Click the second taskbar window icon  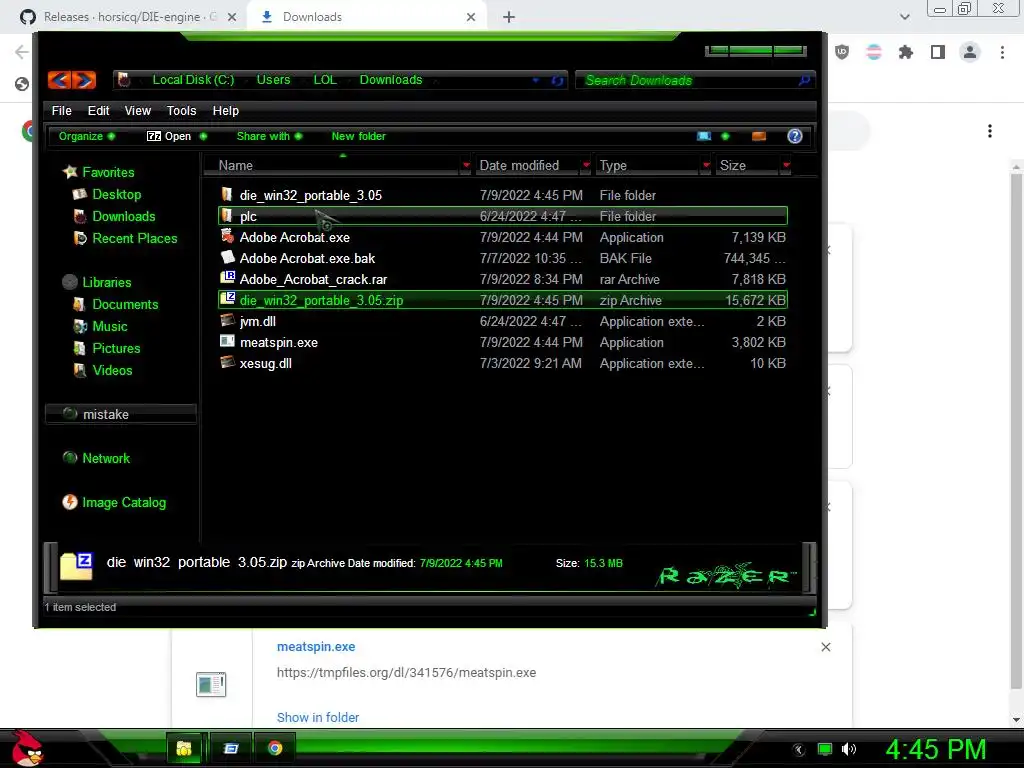pos(231,748)
